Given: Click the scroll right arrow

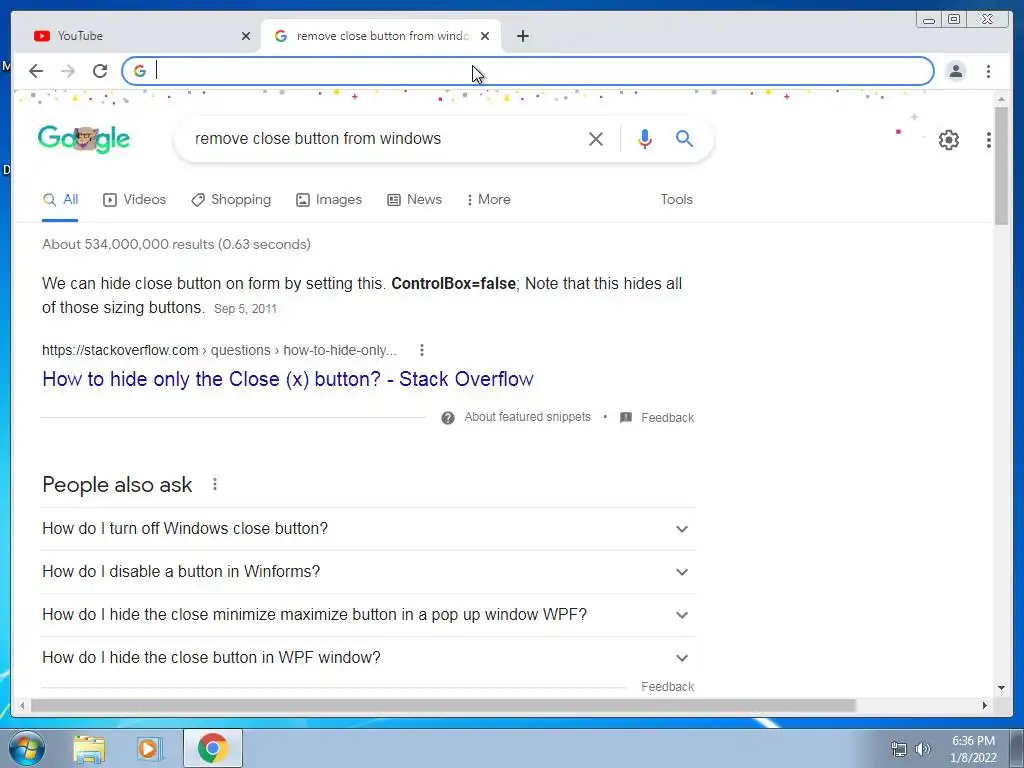Looking at the screenshot, I should (985, 705).
